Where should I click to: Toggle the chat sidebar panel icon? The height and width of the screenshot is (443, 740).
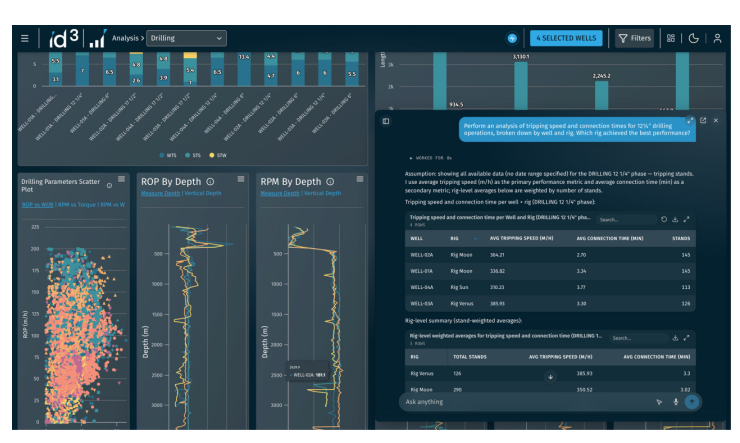386,121
